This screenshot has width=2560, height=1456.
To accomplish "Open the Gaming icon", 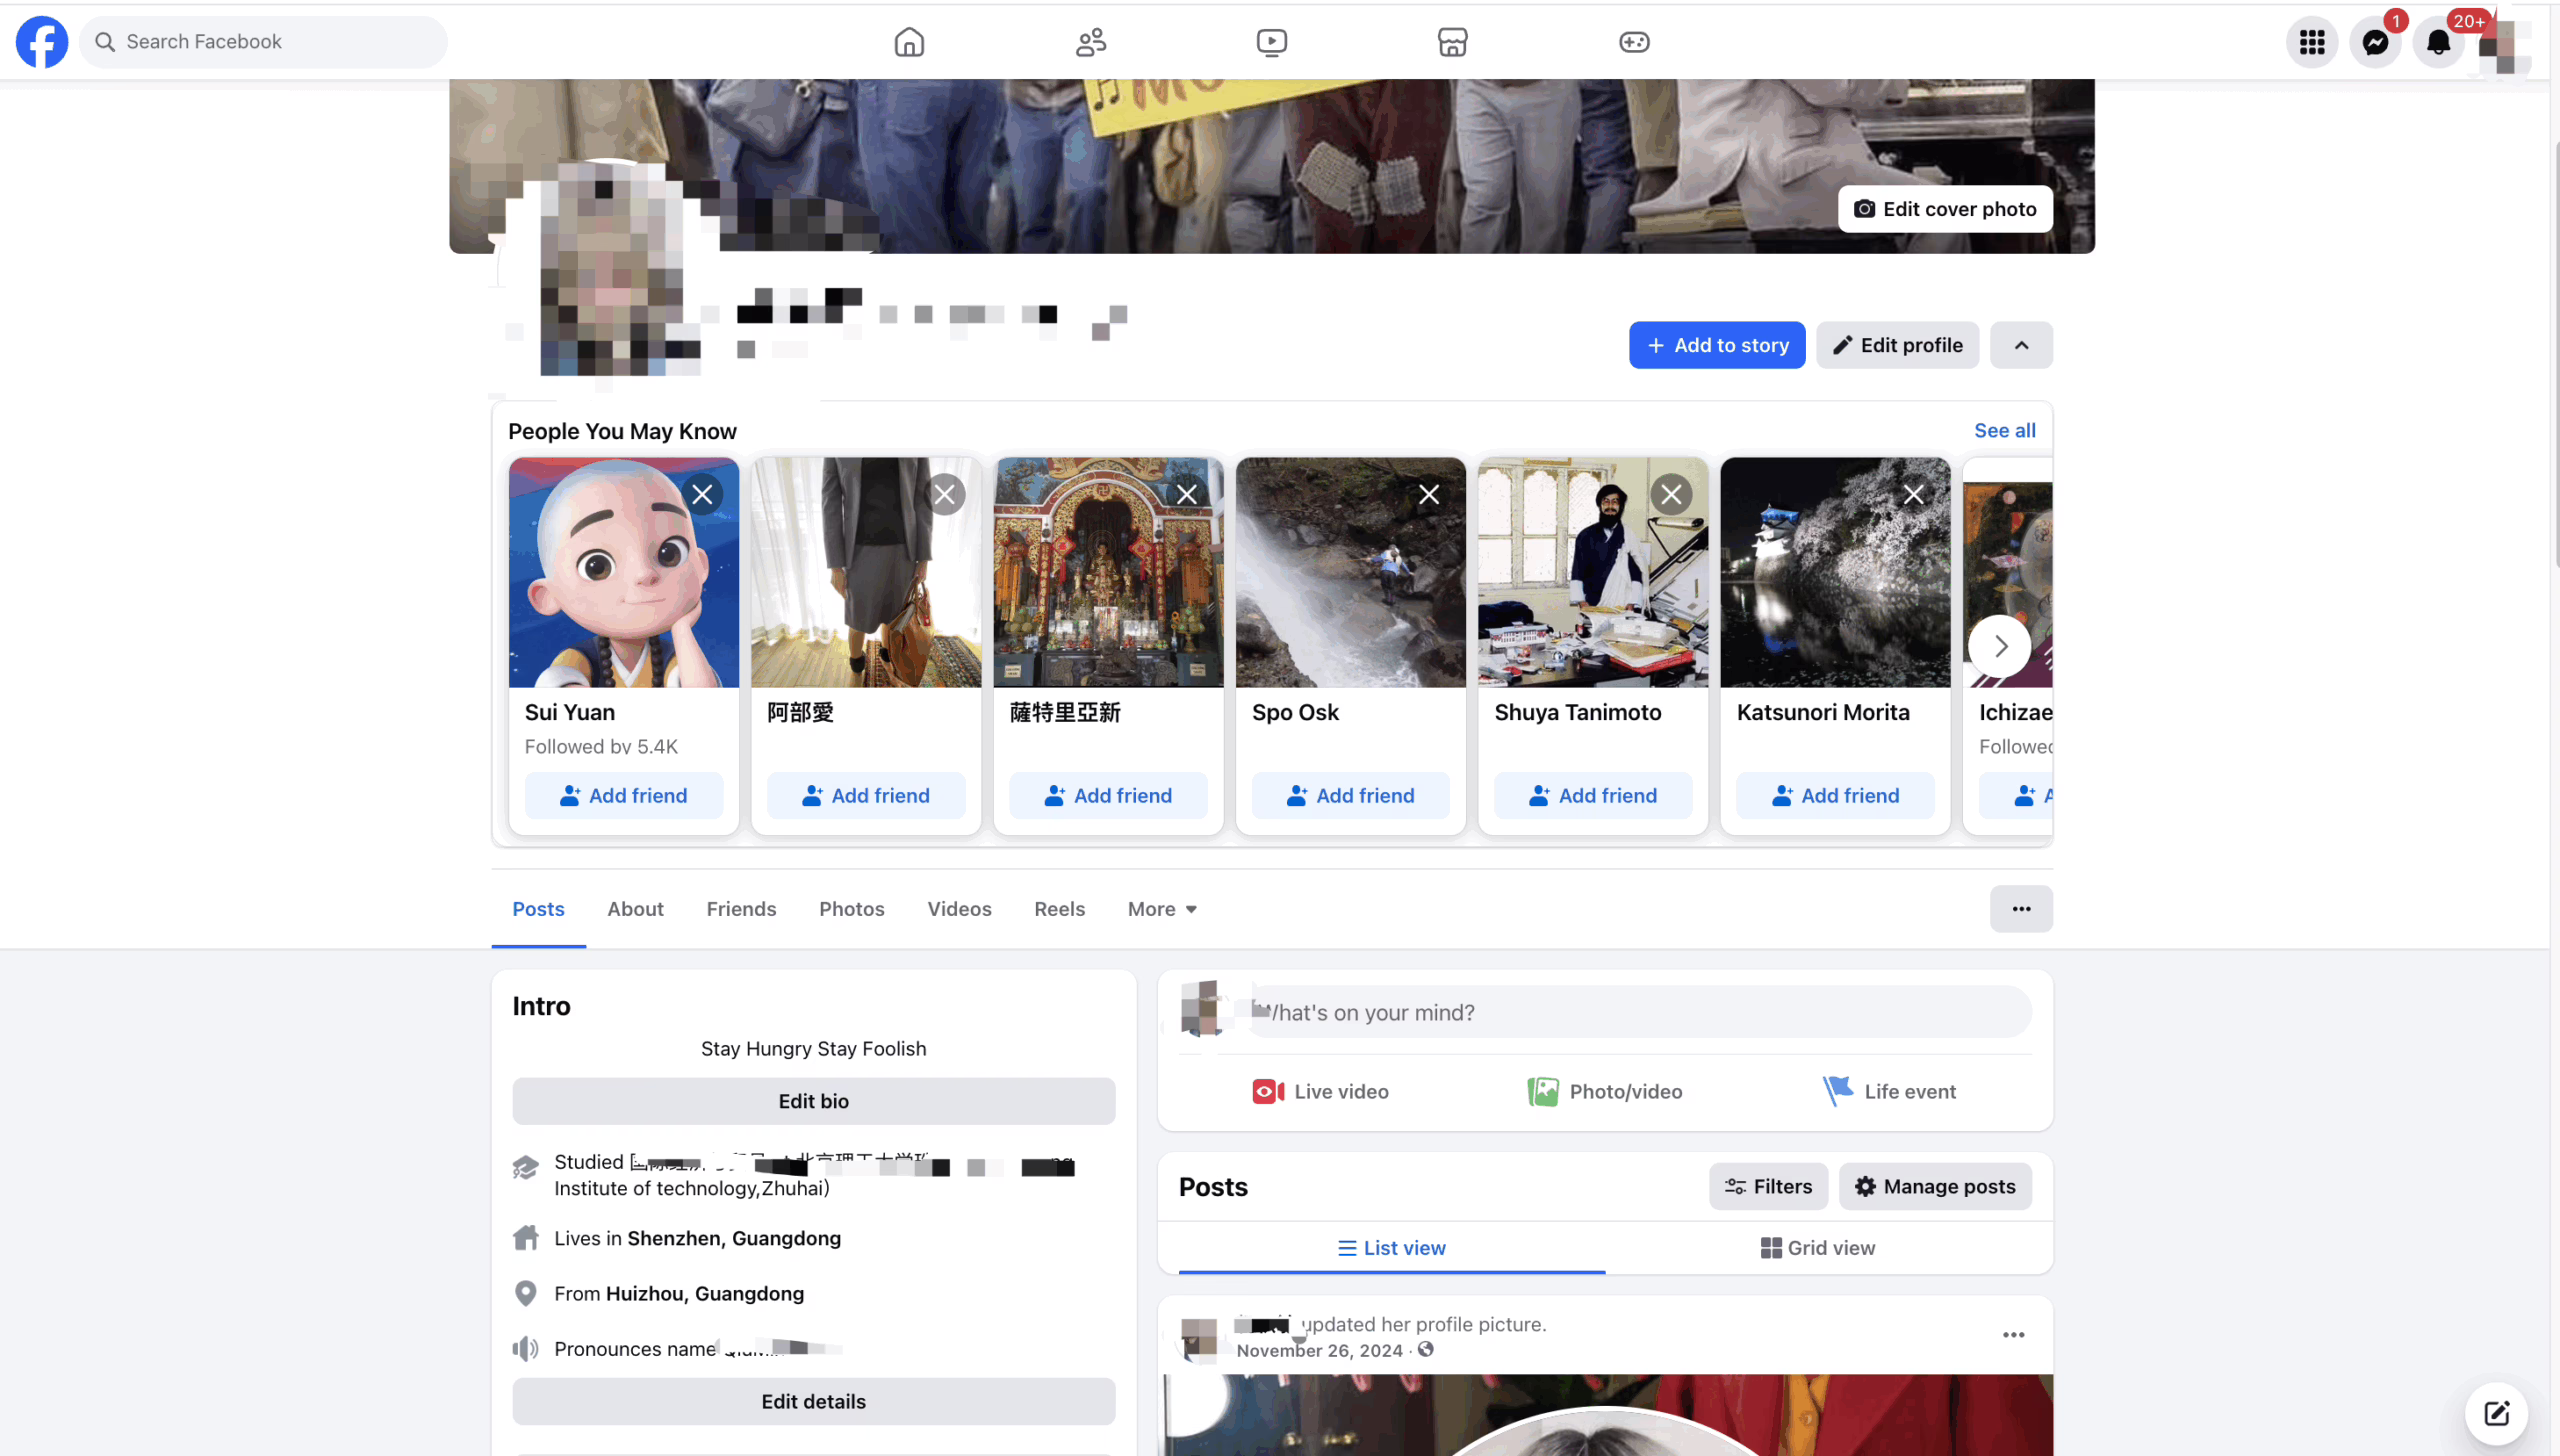I will coord(1634,42).
